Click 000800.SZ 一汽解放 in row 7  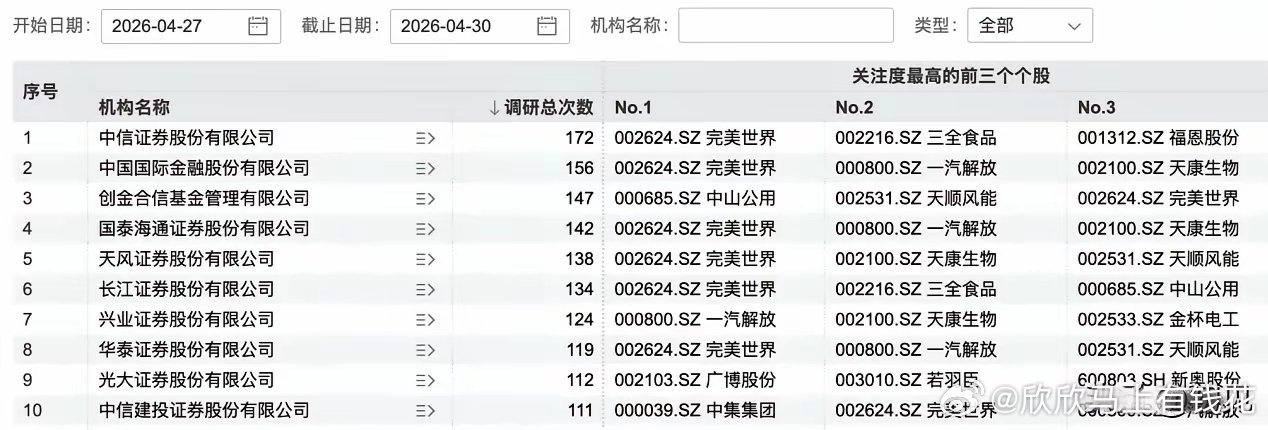(695, 320)
